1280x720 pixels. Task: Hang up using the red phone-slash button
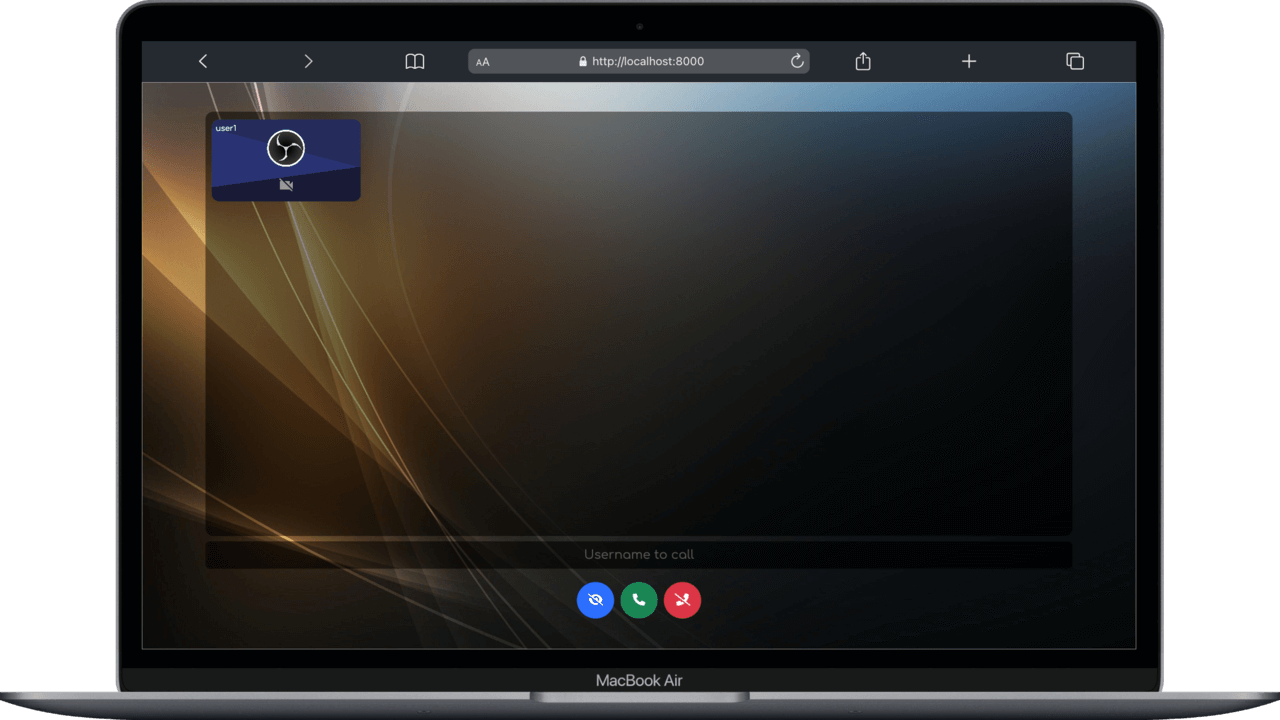(683, 600)
